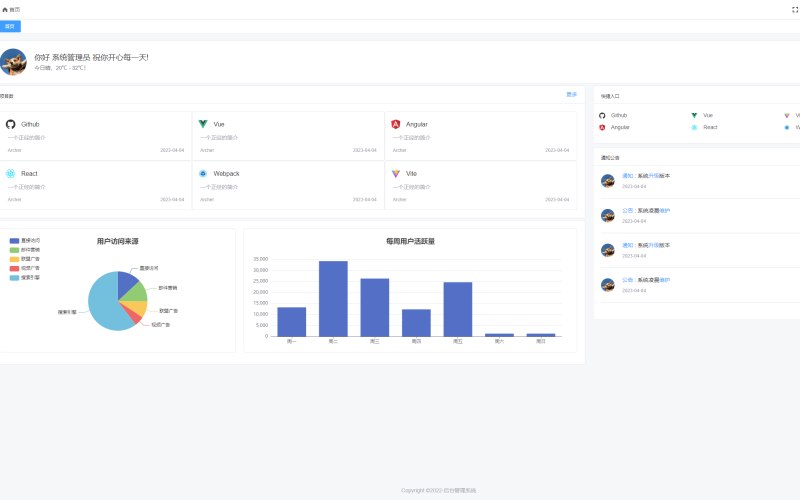This screenshot has width=800, height=500.
Task: Click the Angular icon in the quick-entry panel
Action: (x=602, y=128)
